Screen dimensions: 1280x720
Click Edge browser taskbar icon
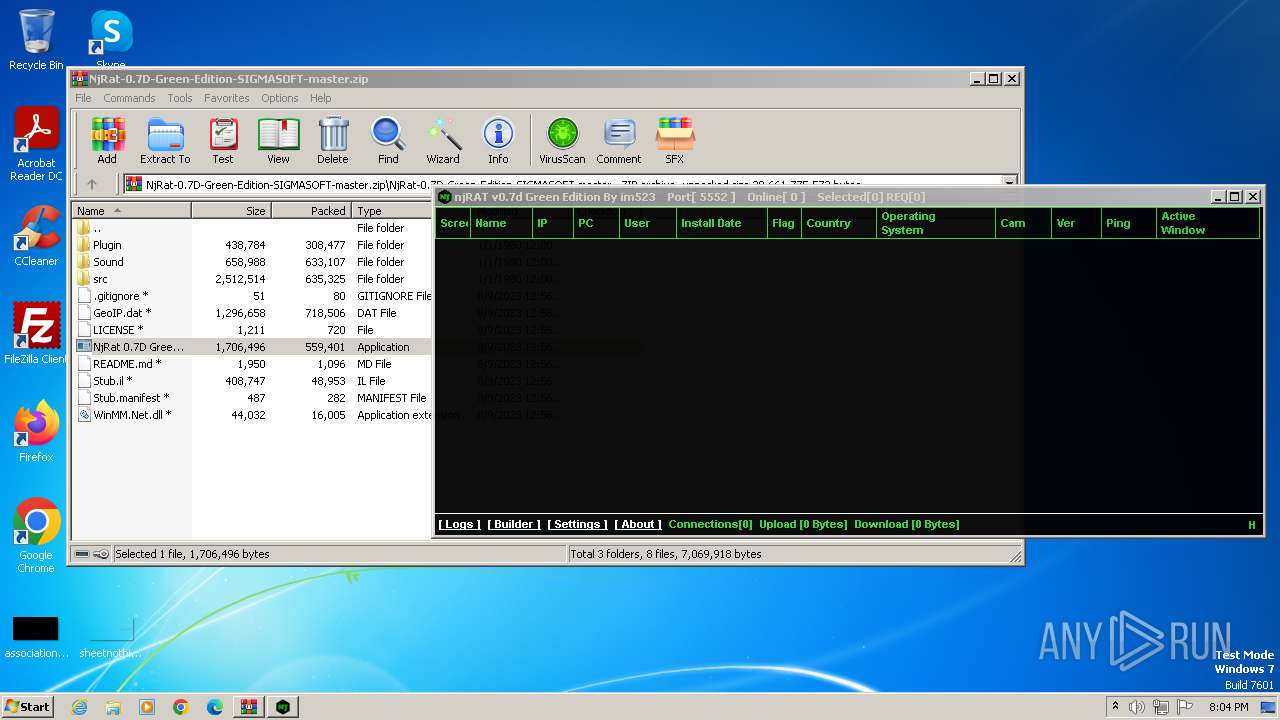coord(214,707)
